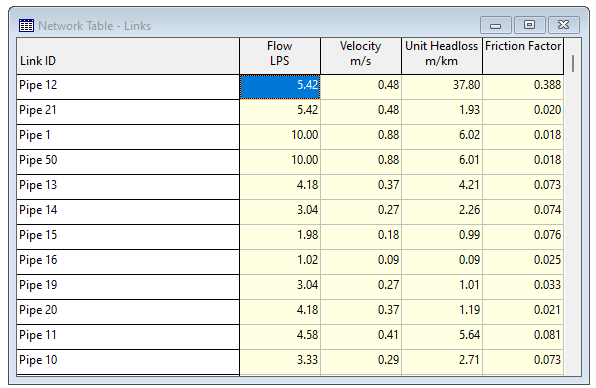Screen dimensions: 596x388
Task: Click friction factor value 0.025
Action: tap(523, 262)
